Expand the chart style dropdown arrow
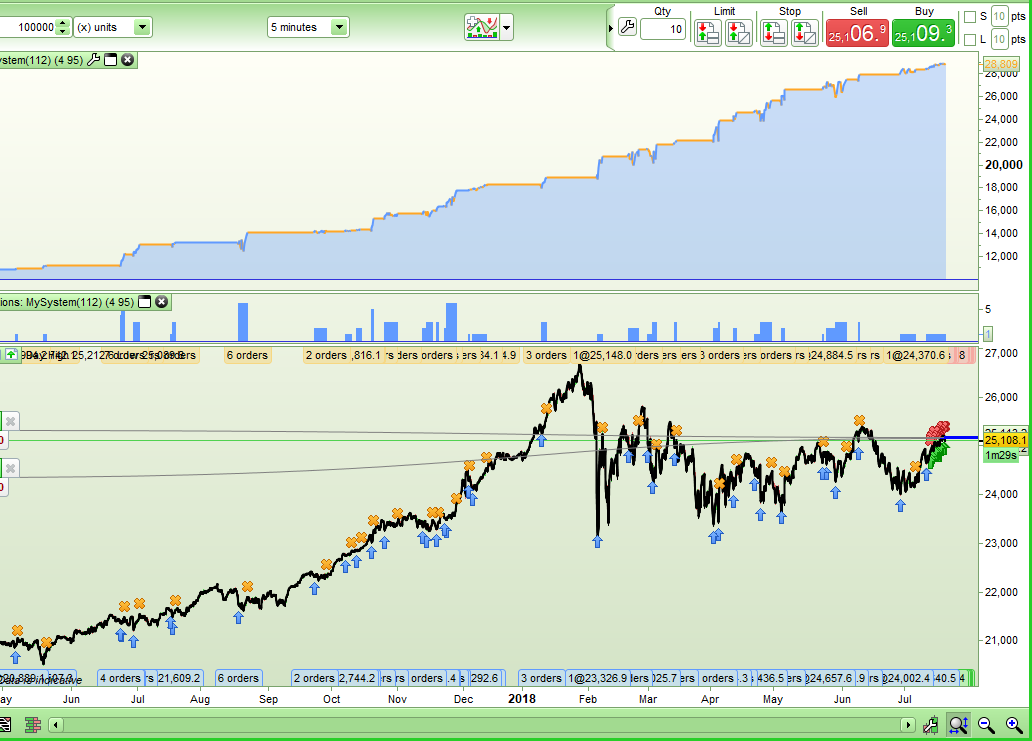 click(505, 27)
